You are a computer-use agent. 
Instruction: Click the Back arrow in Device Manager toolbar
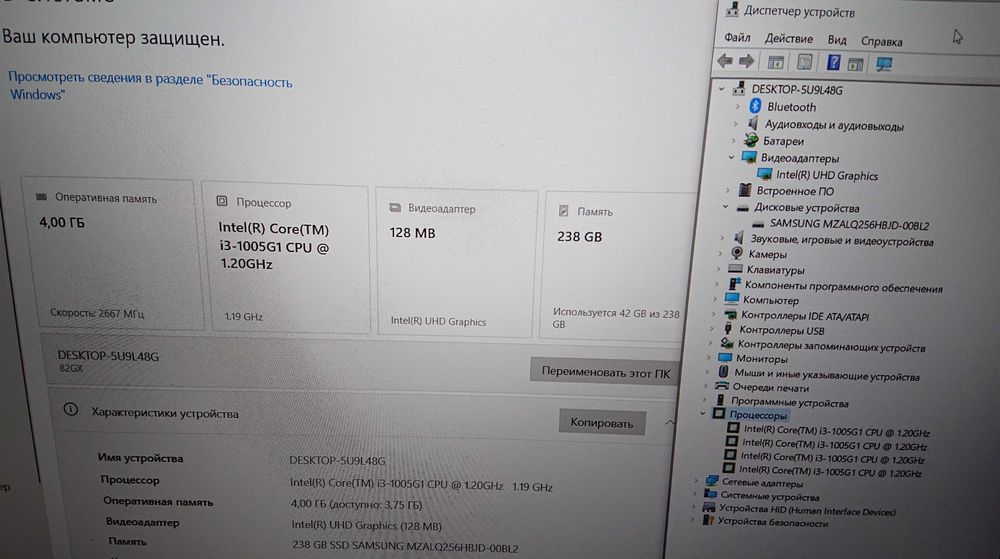tap(724, 61)
